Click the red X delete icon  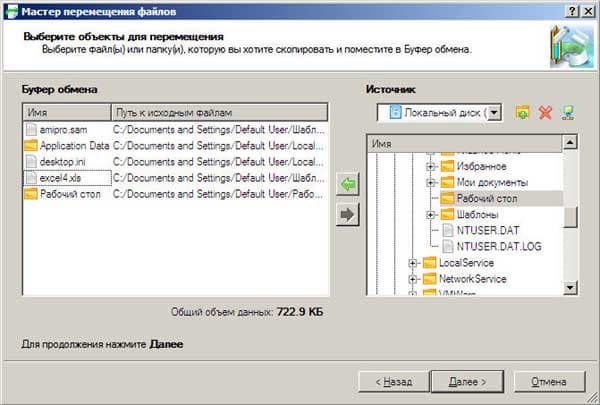point(545,113)
